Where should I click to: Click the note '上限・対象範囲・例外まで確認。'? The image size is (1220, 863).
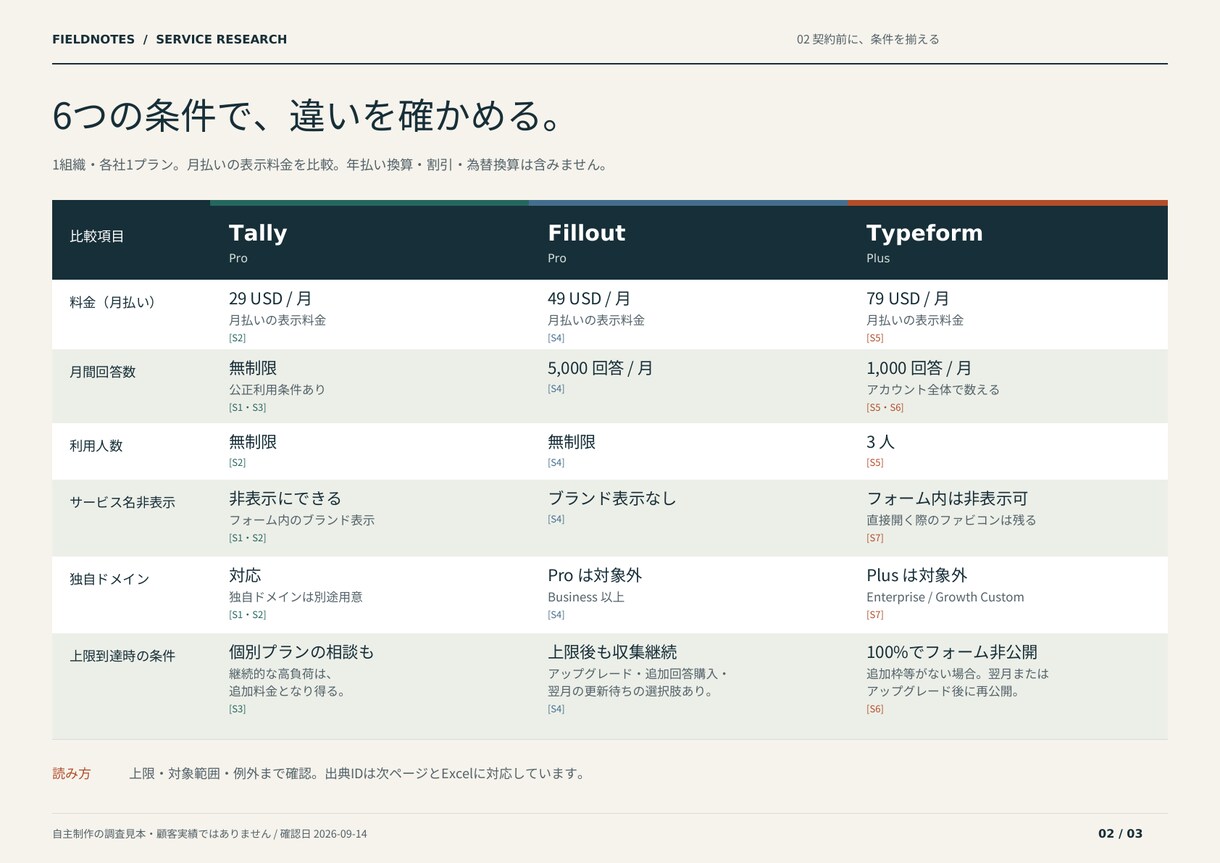(226, 774)
